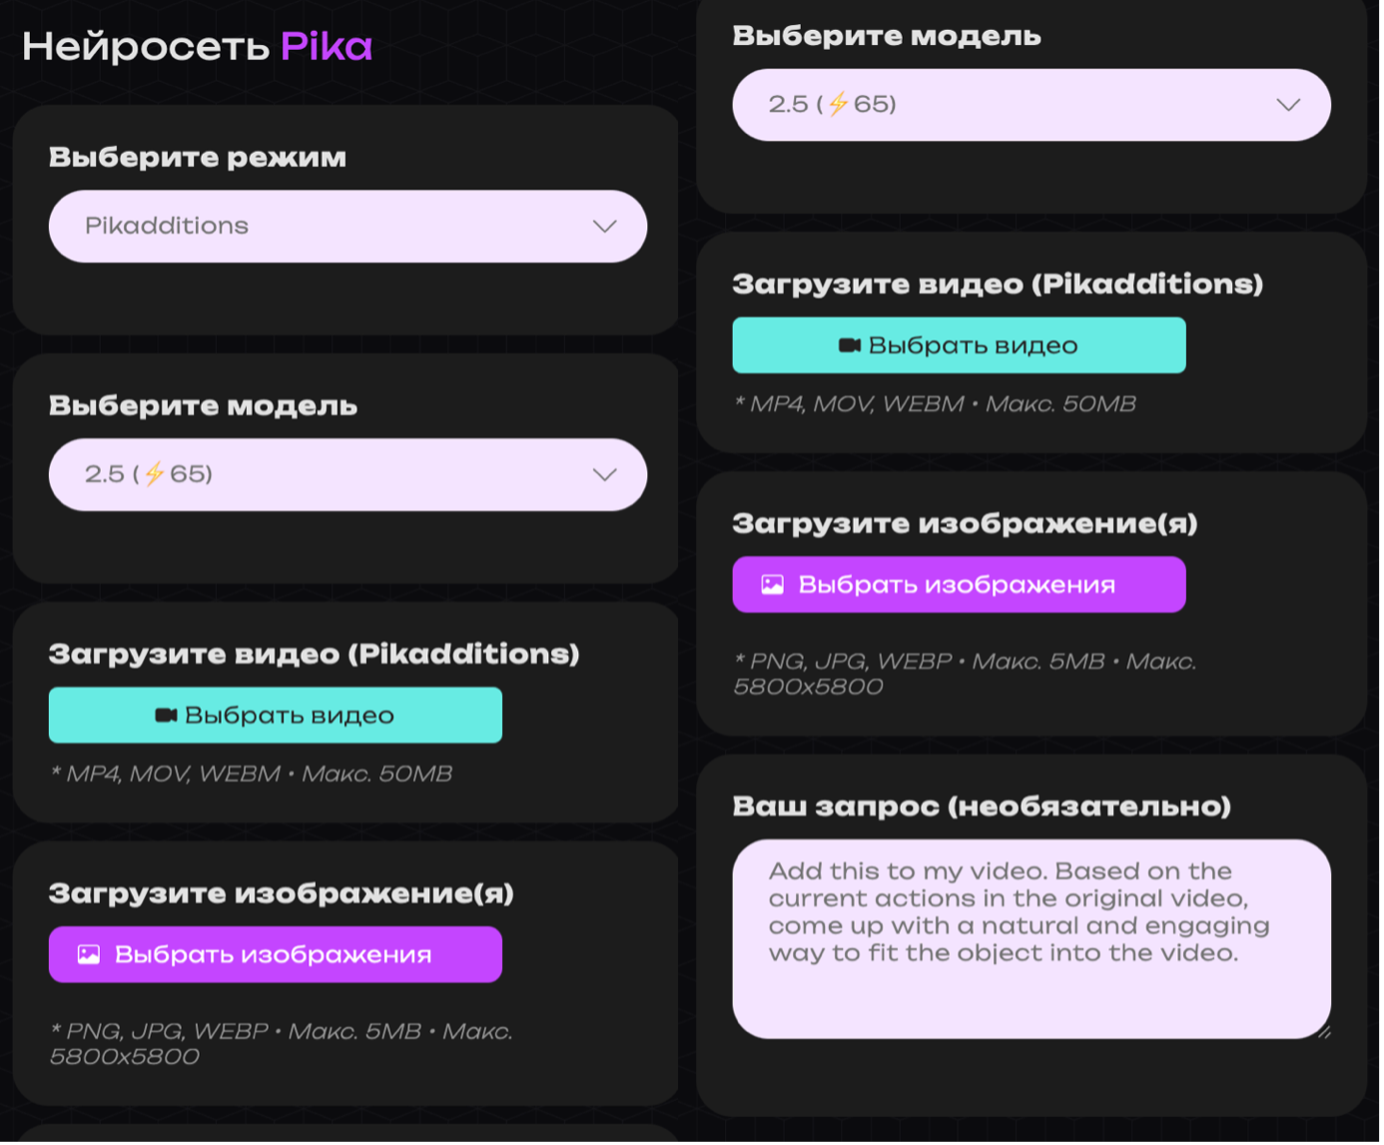Click the Нейросеть Pika page heading

pyautogui.click(x=197, y=47)
